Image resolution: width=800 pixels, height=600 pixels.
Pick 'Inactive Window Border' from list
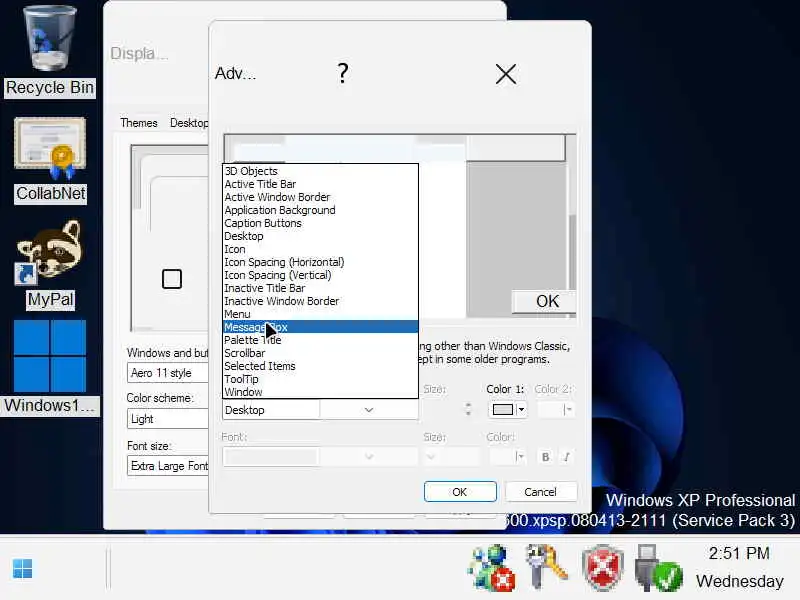320,301
